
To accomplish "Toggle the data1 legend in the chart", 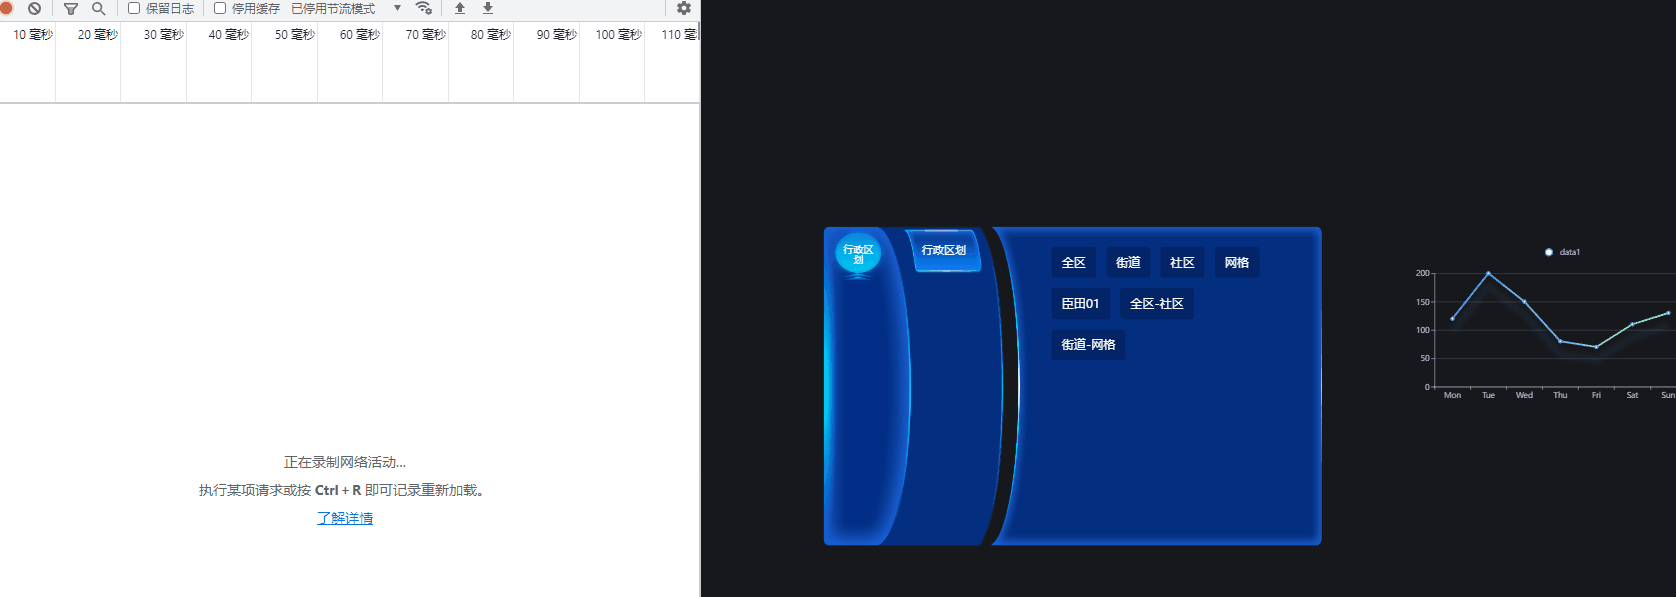I will 1562,252.
